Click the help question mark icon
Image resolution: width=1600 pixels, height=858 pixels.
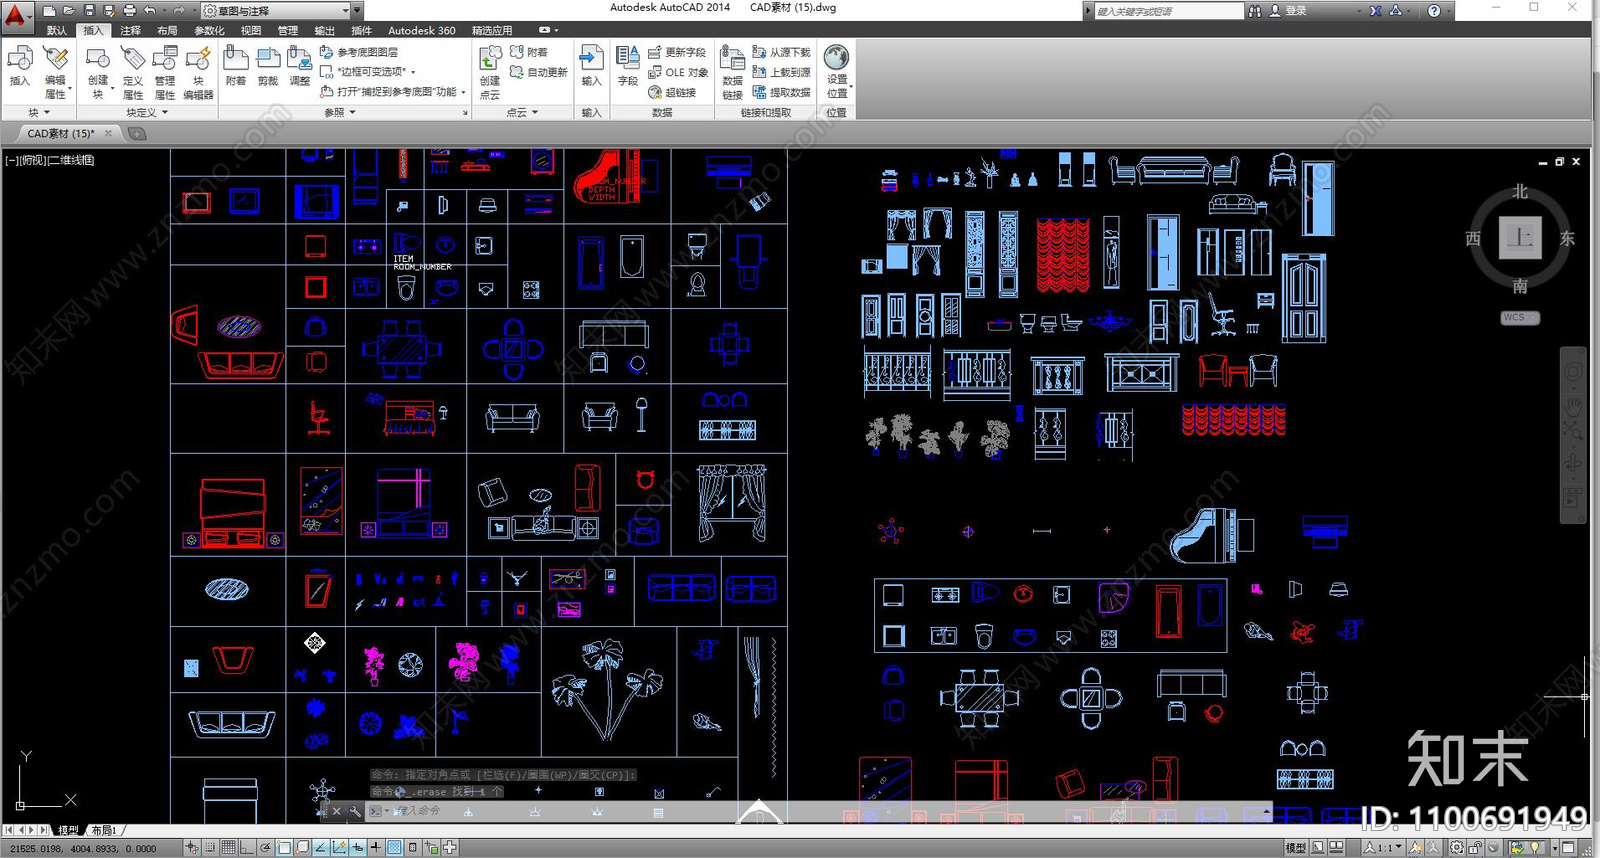coord(1434,10)
